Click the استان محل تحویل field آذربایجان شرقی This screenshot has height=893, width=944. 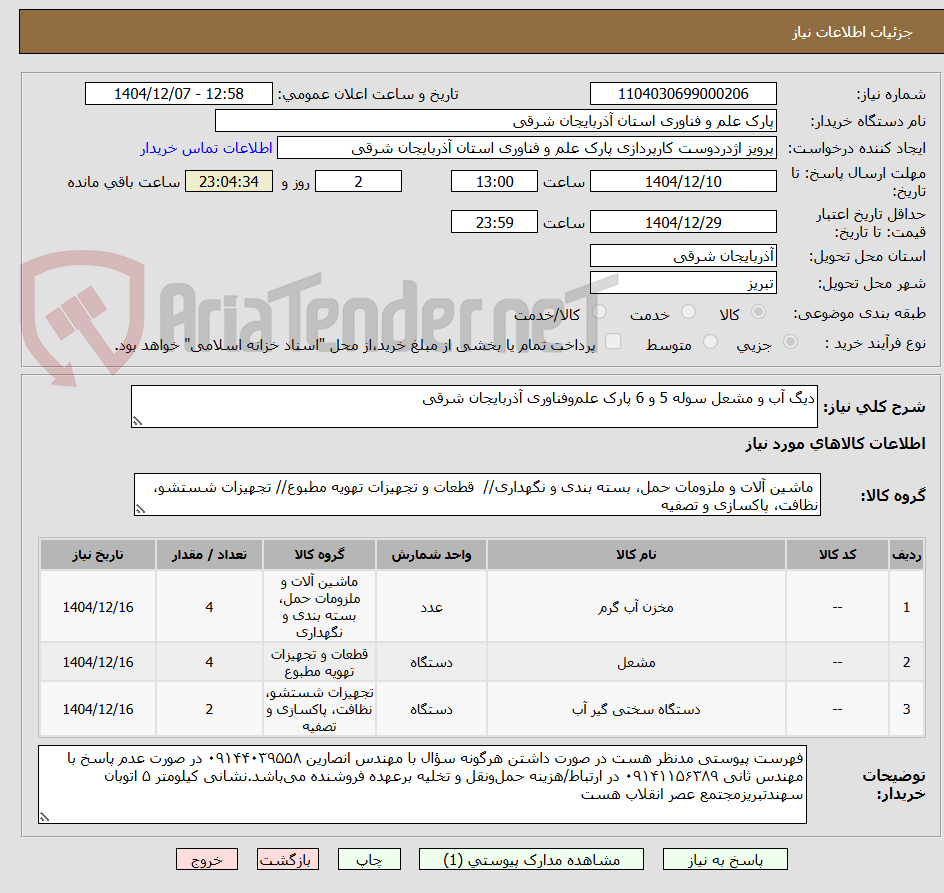pyautogui.click(x=683, y=256)
